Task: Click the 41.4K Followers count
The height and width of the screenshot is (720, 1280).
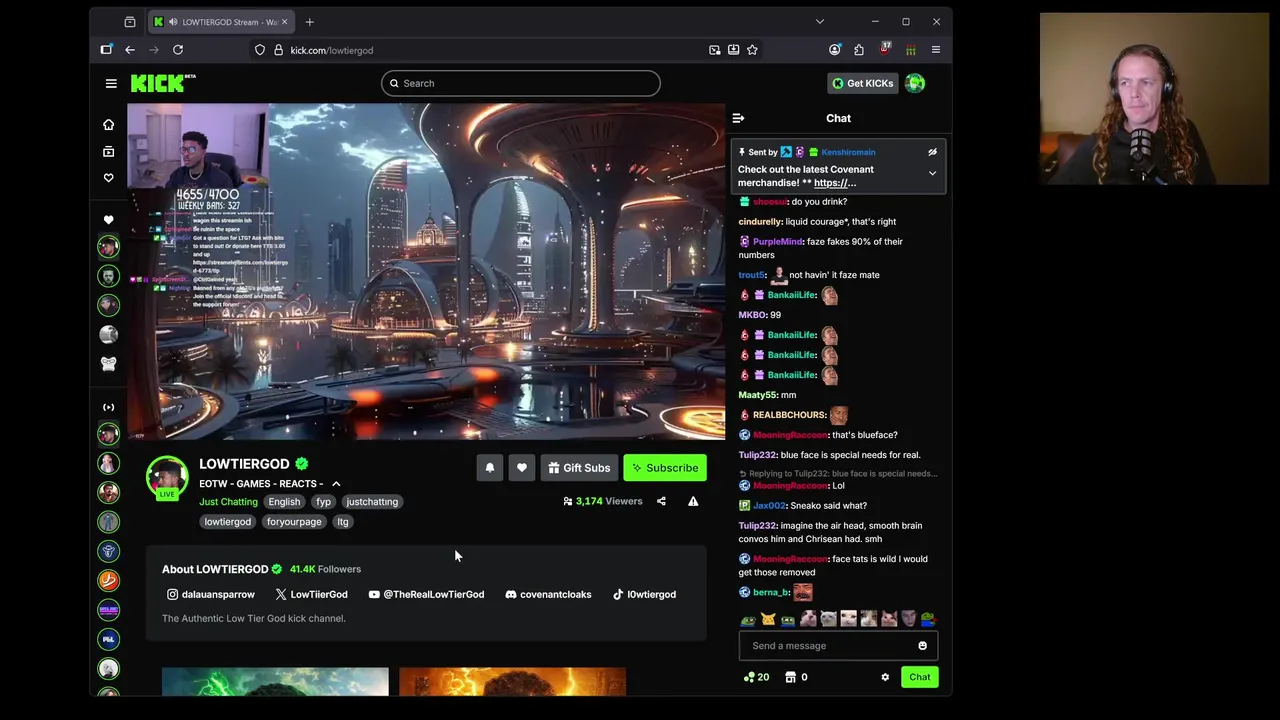Action: (325, 569)
